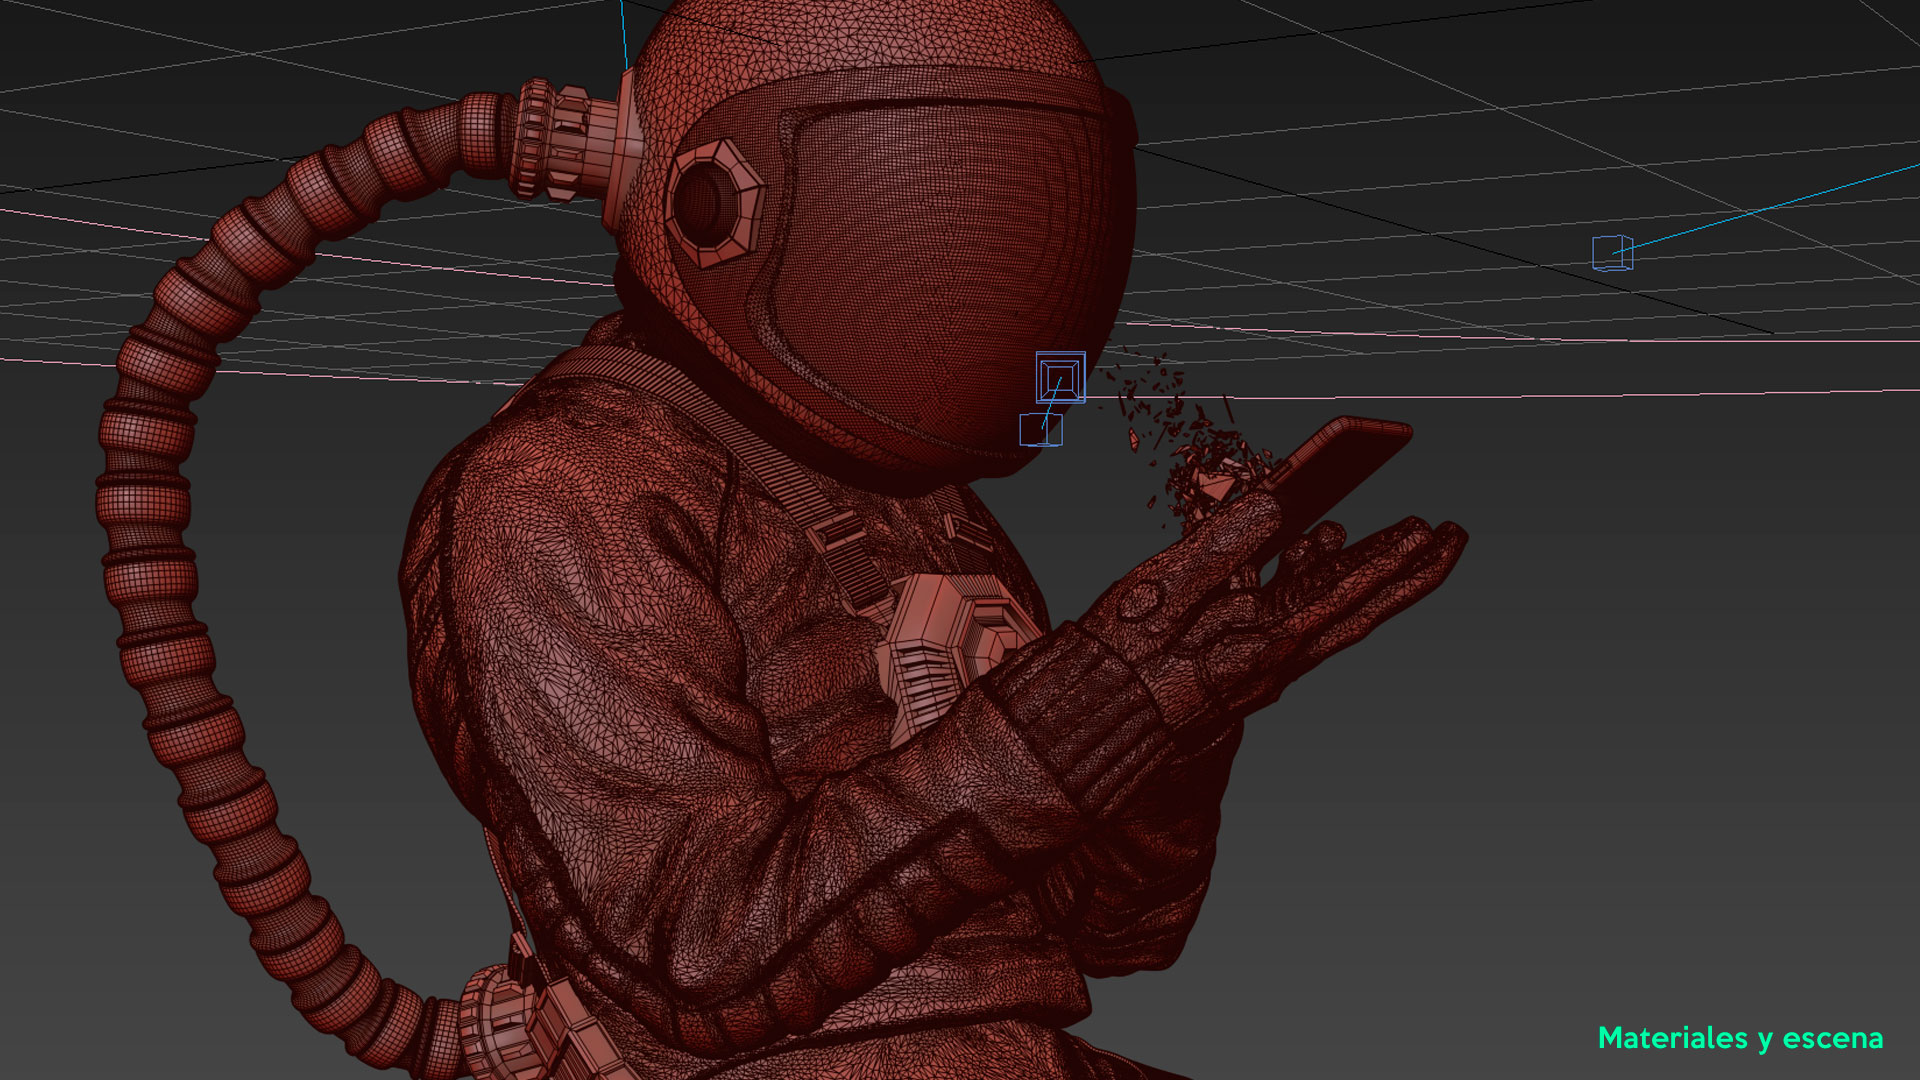Select the hose connector ring at helmet
Viewport: 1920px width, 1080px height.
(565, 140)
